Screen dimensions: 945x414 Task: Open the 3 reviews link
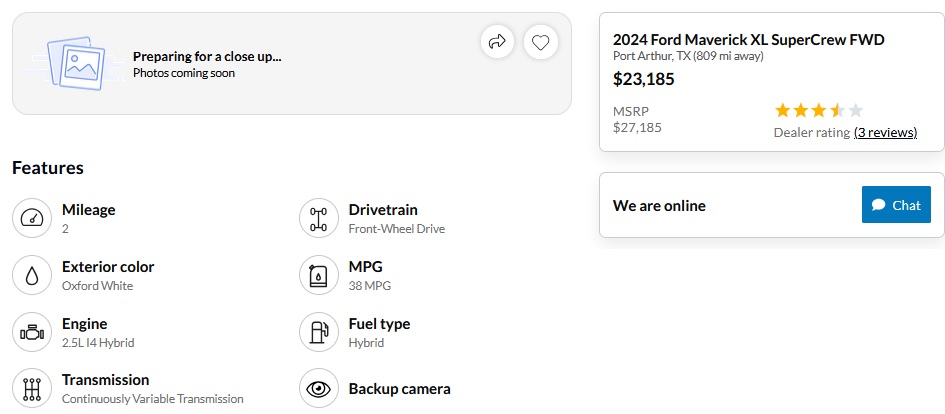tap(885, 132)
